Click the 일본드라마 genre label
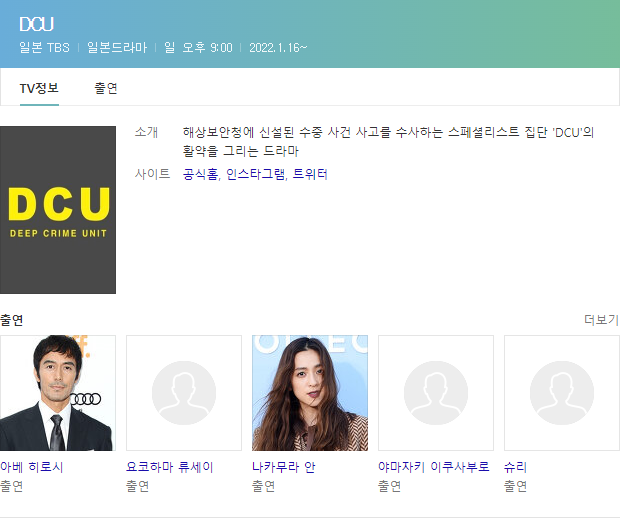This screenshot has width=624, height=522. click(117, 48)
